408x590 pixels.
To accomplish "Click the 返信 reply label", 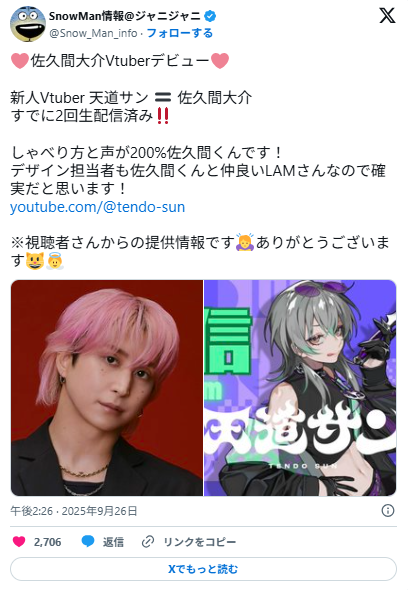I will (x=113, y=542).
